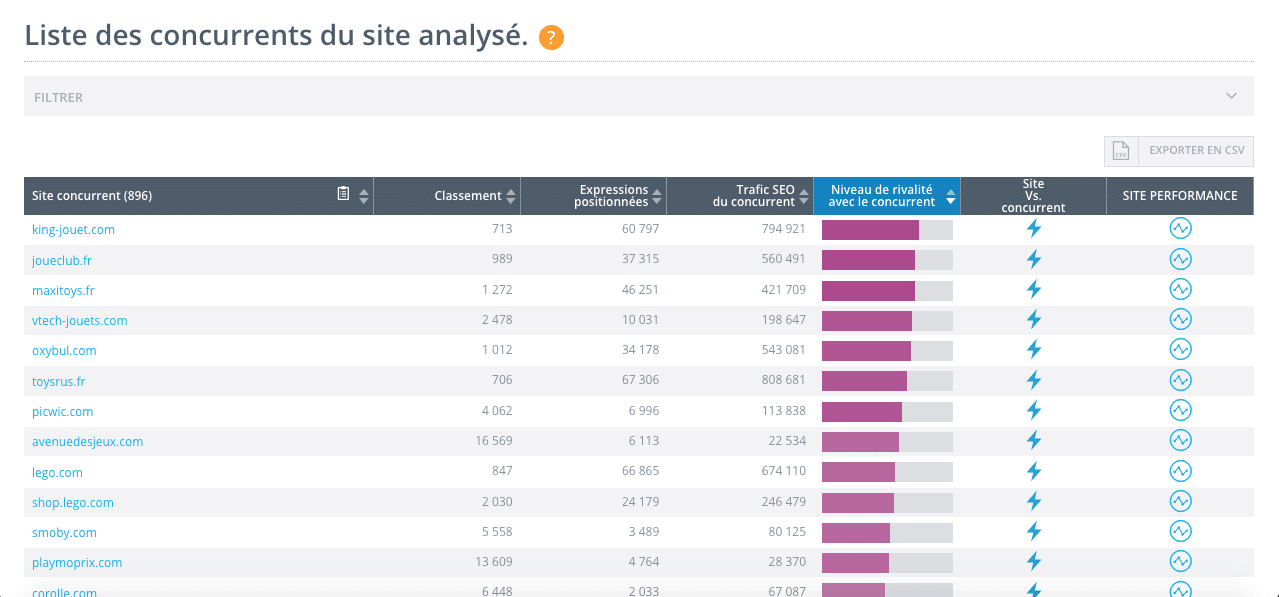The image size is (1279, 597).
Task: Click Trafic SEO value 246 479
Action: (x=783, y=502)
